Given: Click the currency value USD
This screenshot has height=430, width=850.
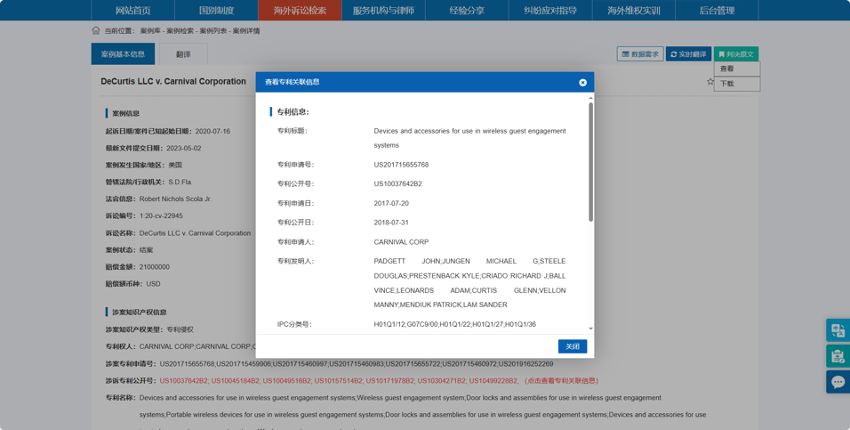Looking at the screenshot, I should coord(153,284).
